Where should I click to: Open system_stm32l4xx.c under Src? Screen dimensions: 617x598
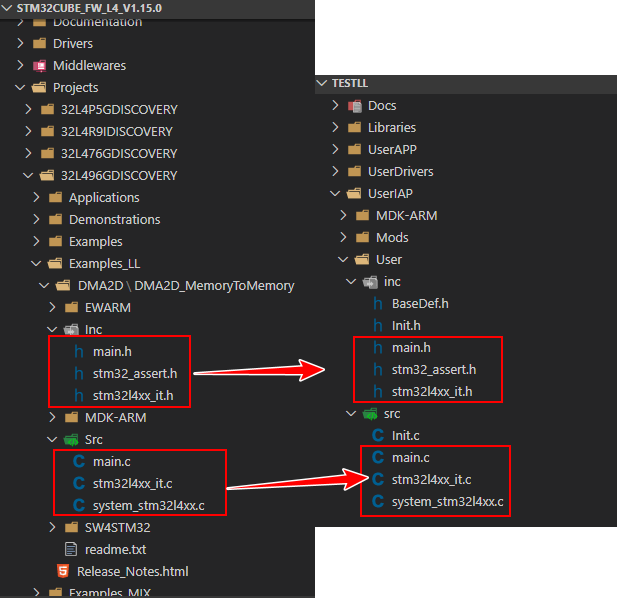coord(148,506)
